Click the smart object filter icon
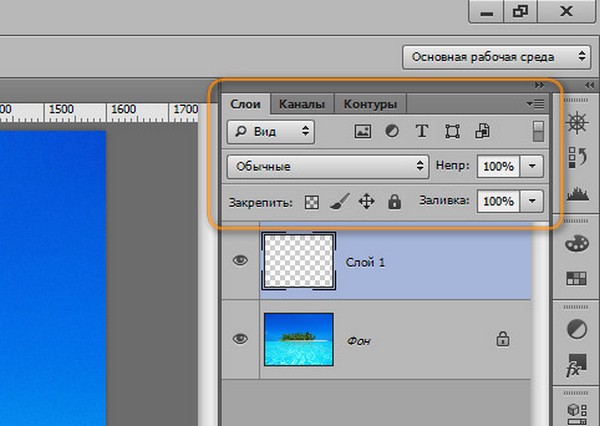600x426 pixels. [481, 130]
